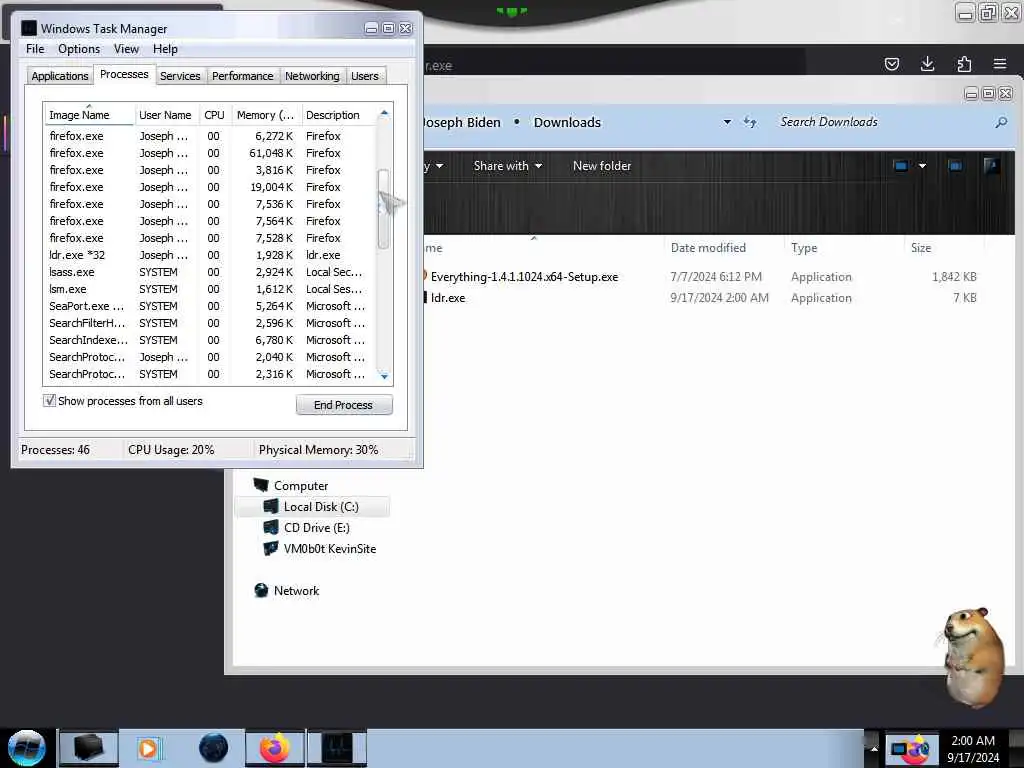Open Firefox extensions puzzle icon

(964, 63)
